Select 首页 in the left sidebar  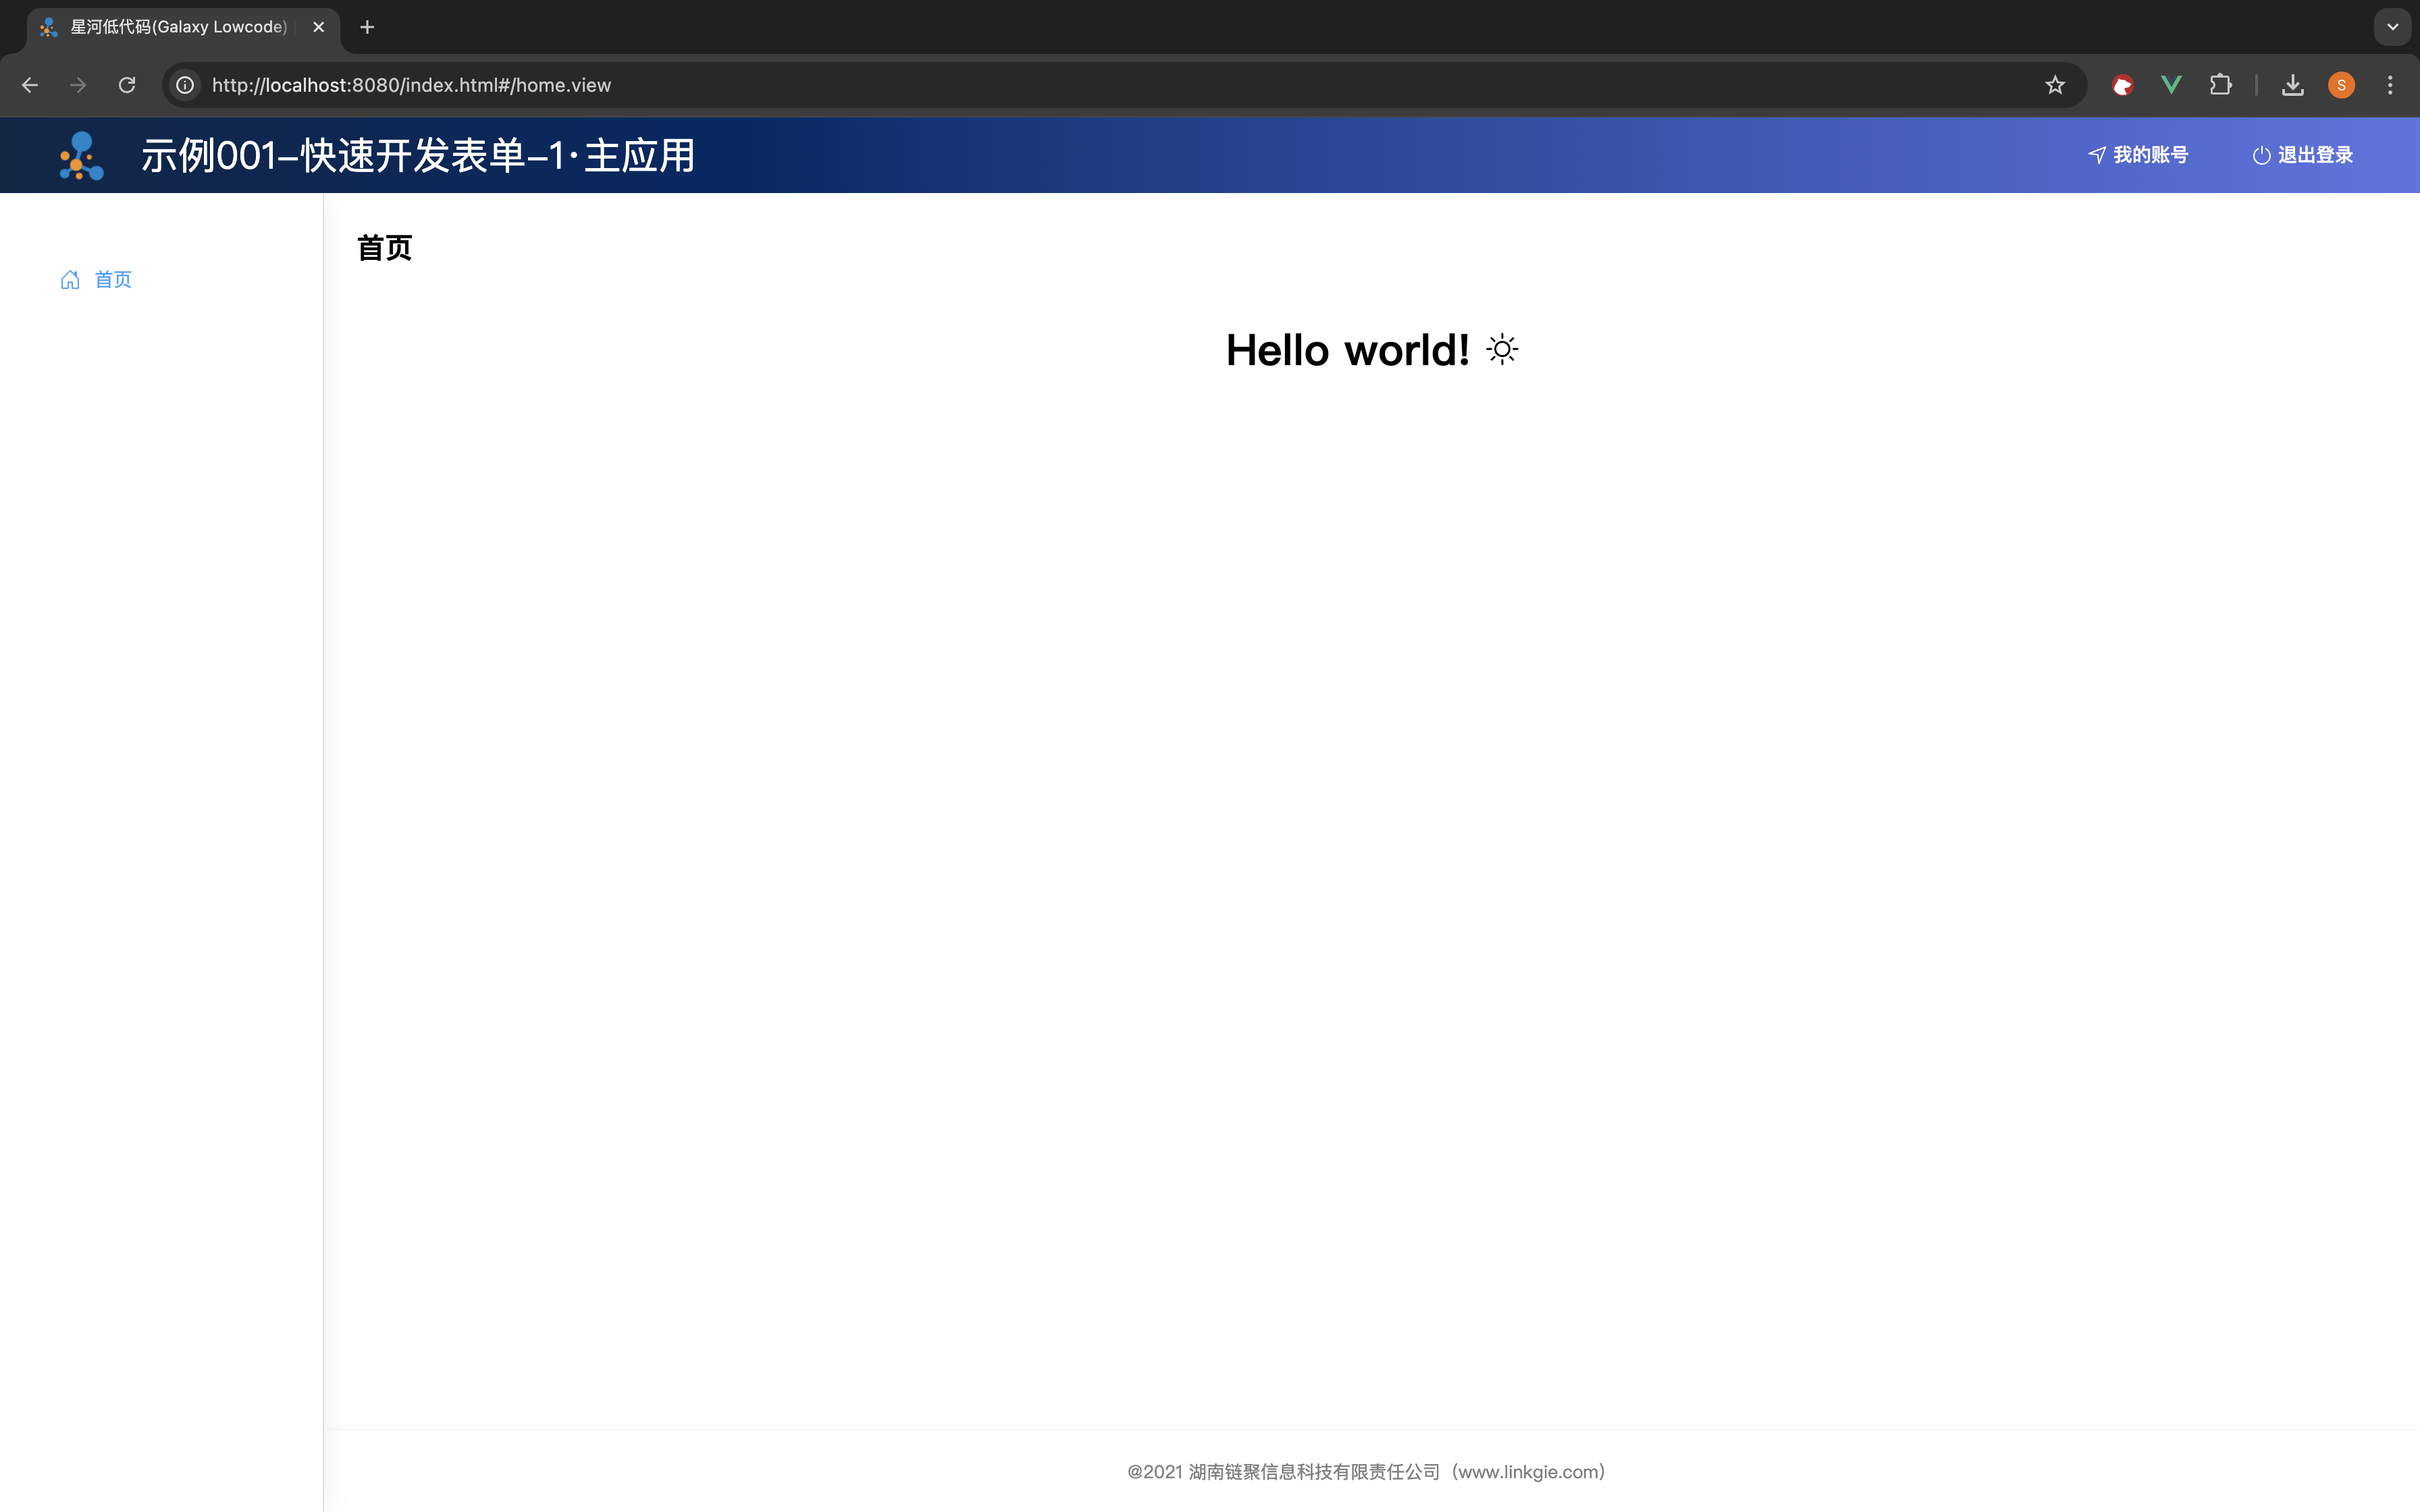click(x=96, y=280)
